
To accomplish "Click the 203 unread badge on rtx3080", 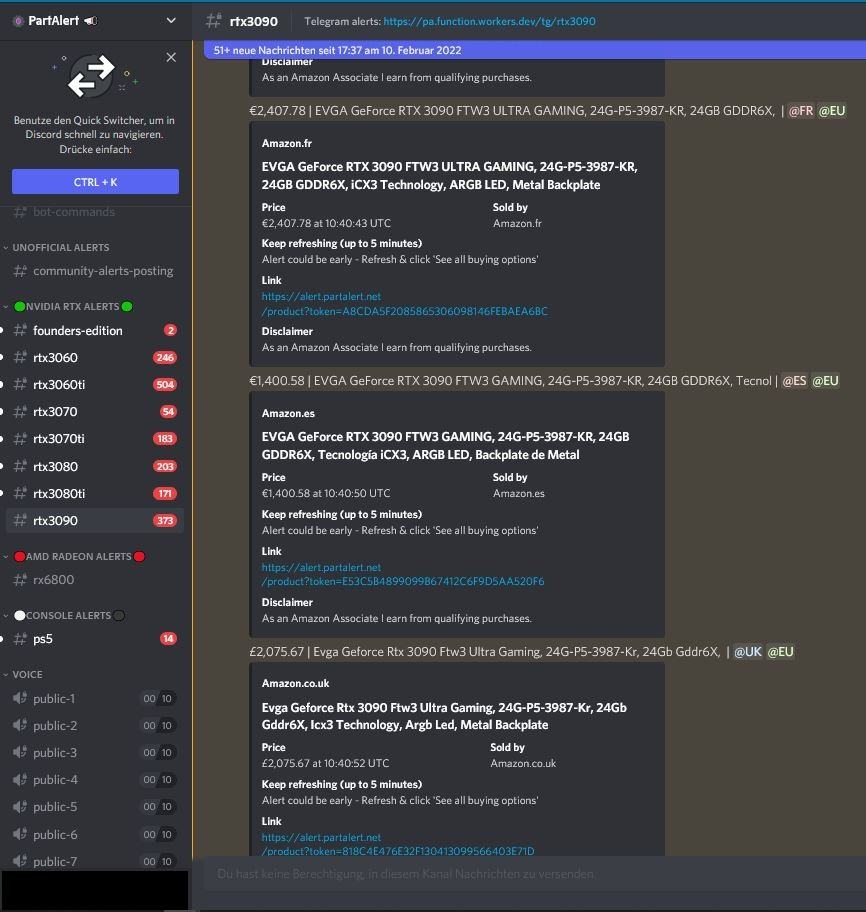I will coord(165,466).
